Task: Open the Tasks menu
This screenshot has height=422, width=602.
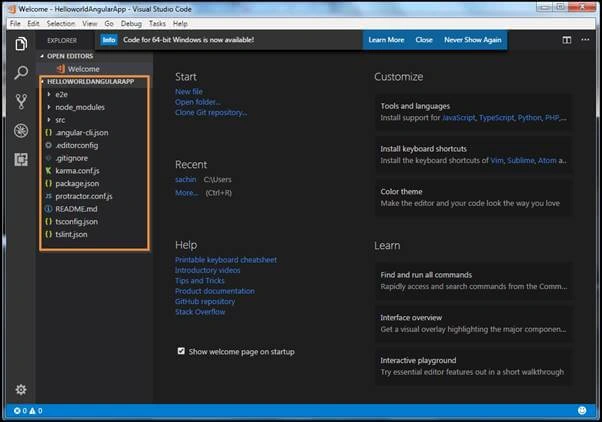Action: click(x=157, y=24)
